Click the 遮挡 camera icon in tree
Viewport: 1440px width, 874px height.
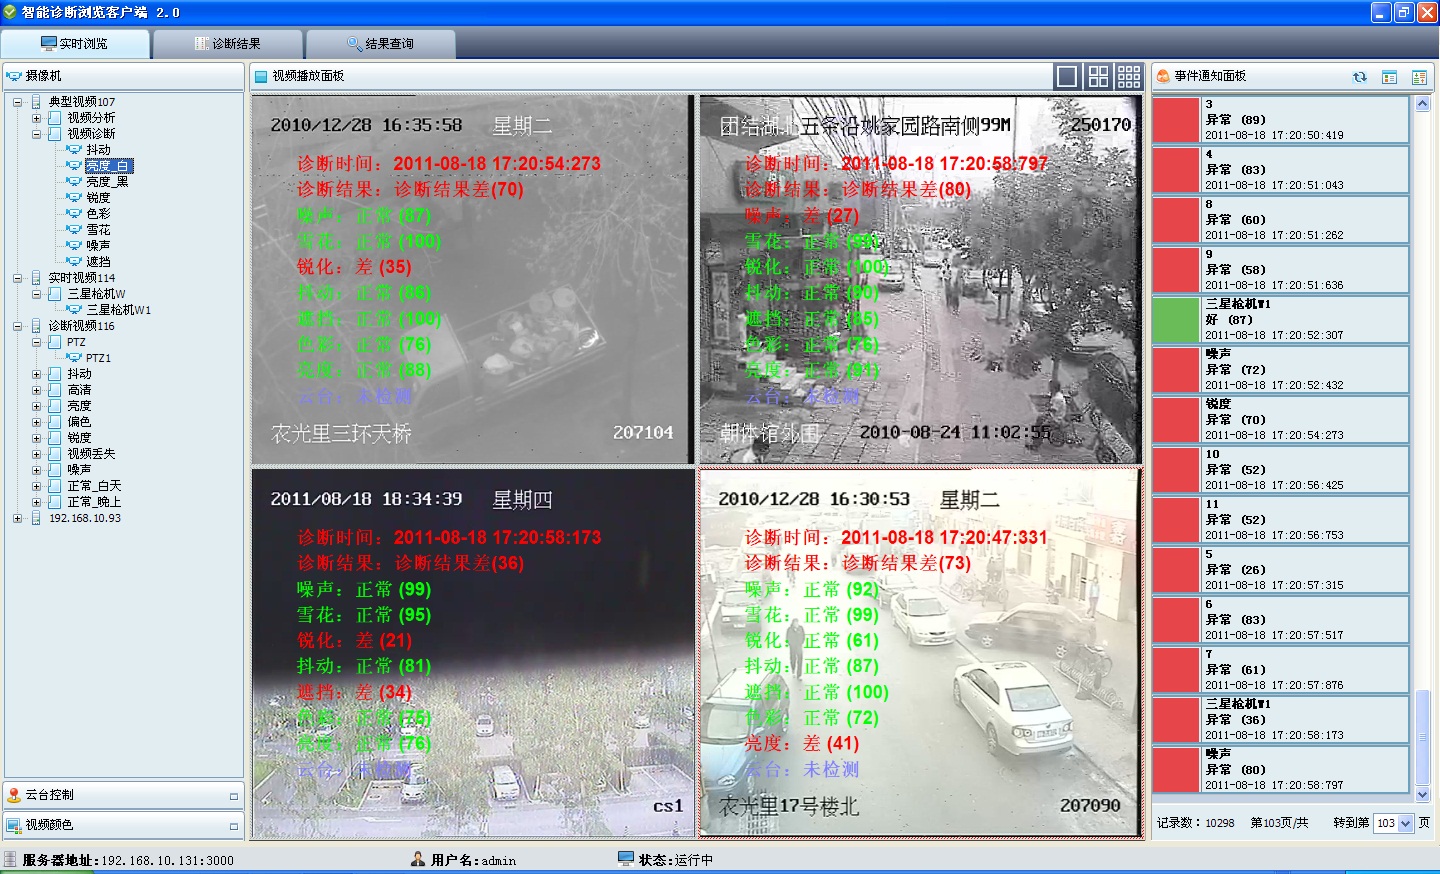click(x=74, y=262)
